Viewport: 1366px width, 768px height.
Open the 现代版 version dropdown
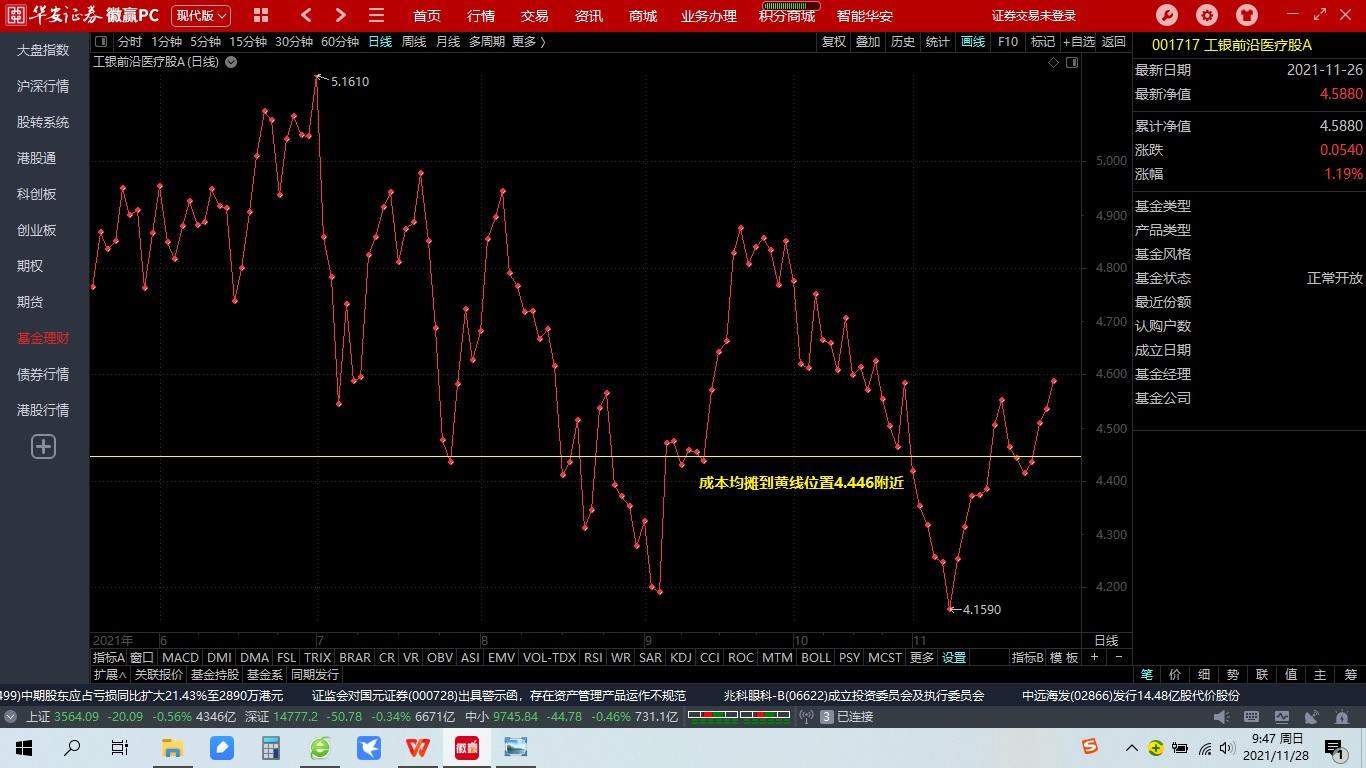click(x=201, y=16)
